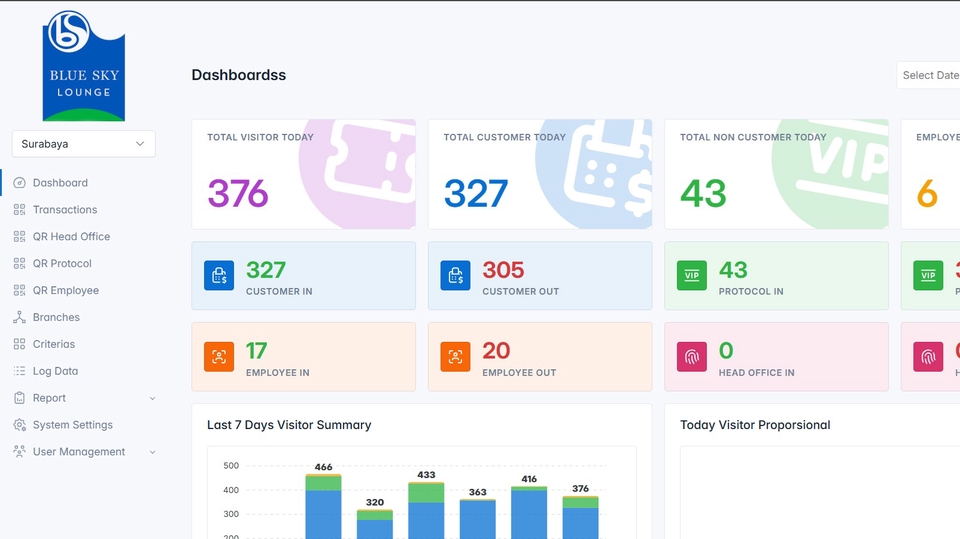
Task: Open the Surabaya branch dropdown
Action: click(83, 144)
